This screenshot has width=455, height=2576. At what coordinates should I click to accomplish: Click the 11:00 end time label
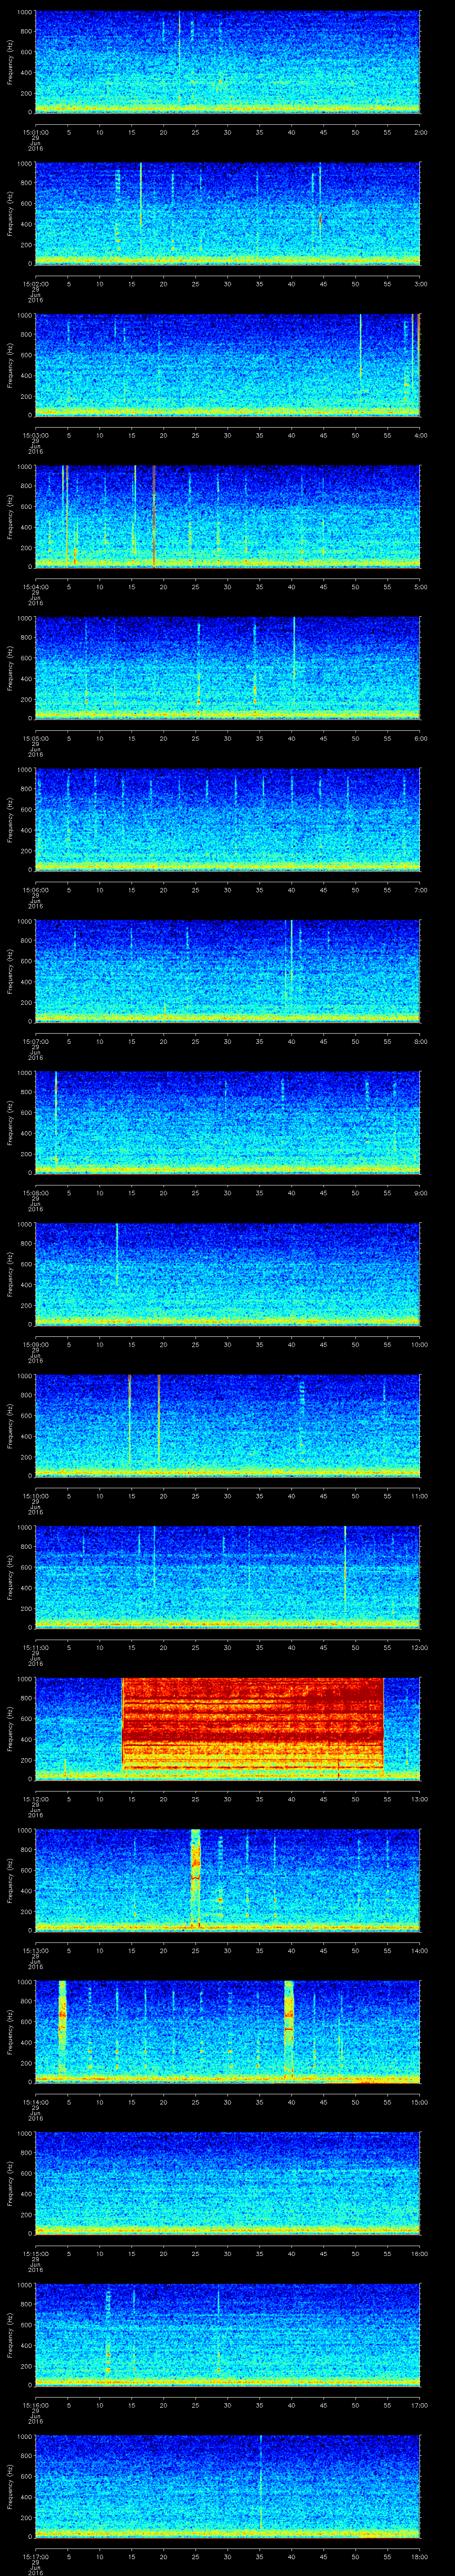coord(419,1496)
